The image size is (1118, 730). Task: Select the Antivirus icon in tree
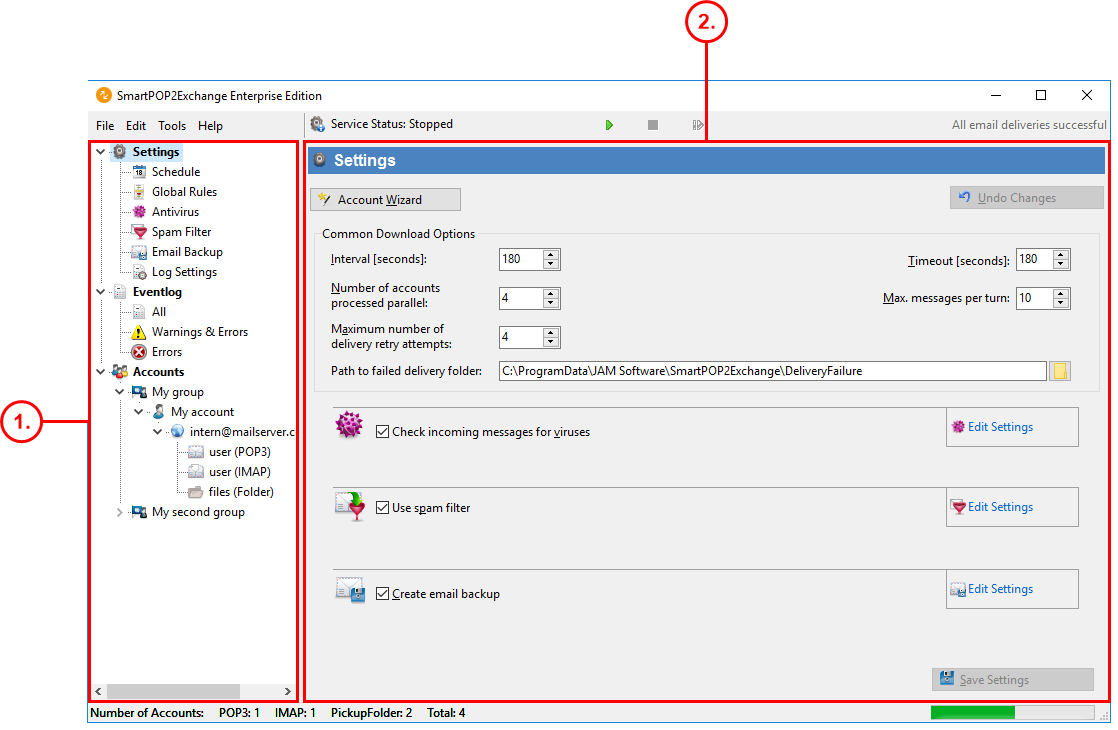click(140, 212)
